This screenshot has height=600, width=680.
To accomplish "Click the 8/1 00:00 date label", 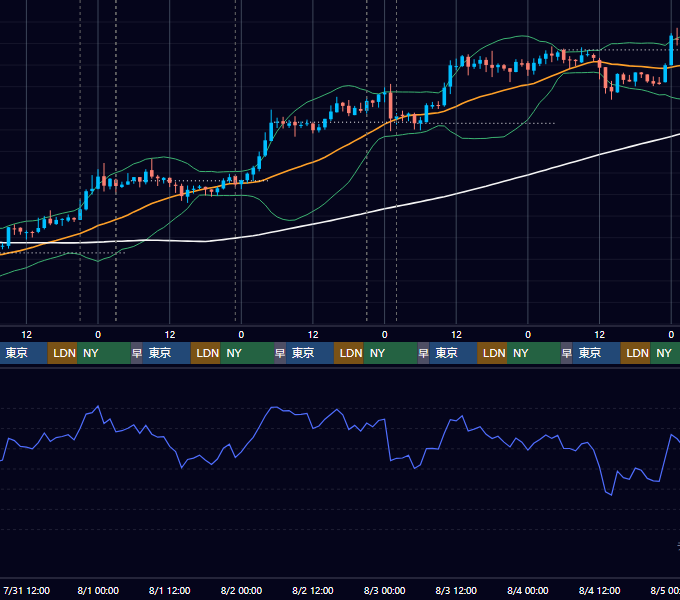I will tap(98, 590).
